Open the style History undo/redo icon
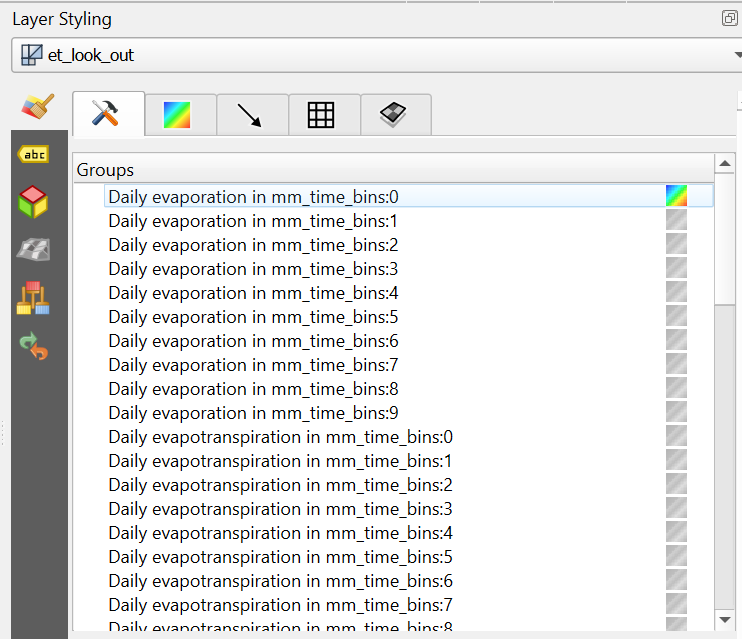This screenshot has width=742, height=639. click(34, 346)
